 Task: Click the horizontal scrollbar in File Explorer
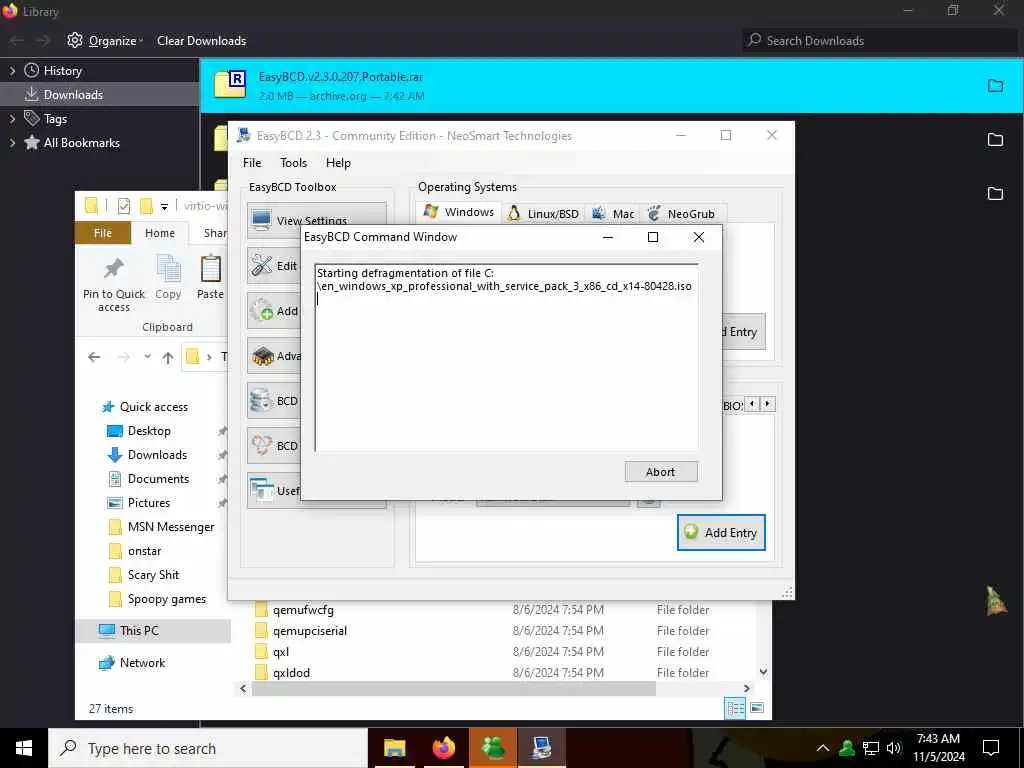453,688
